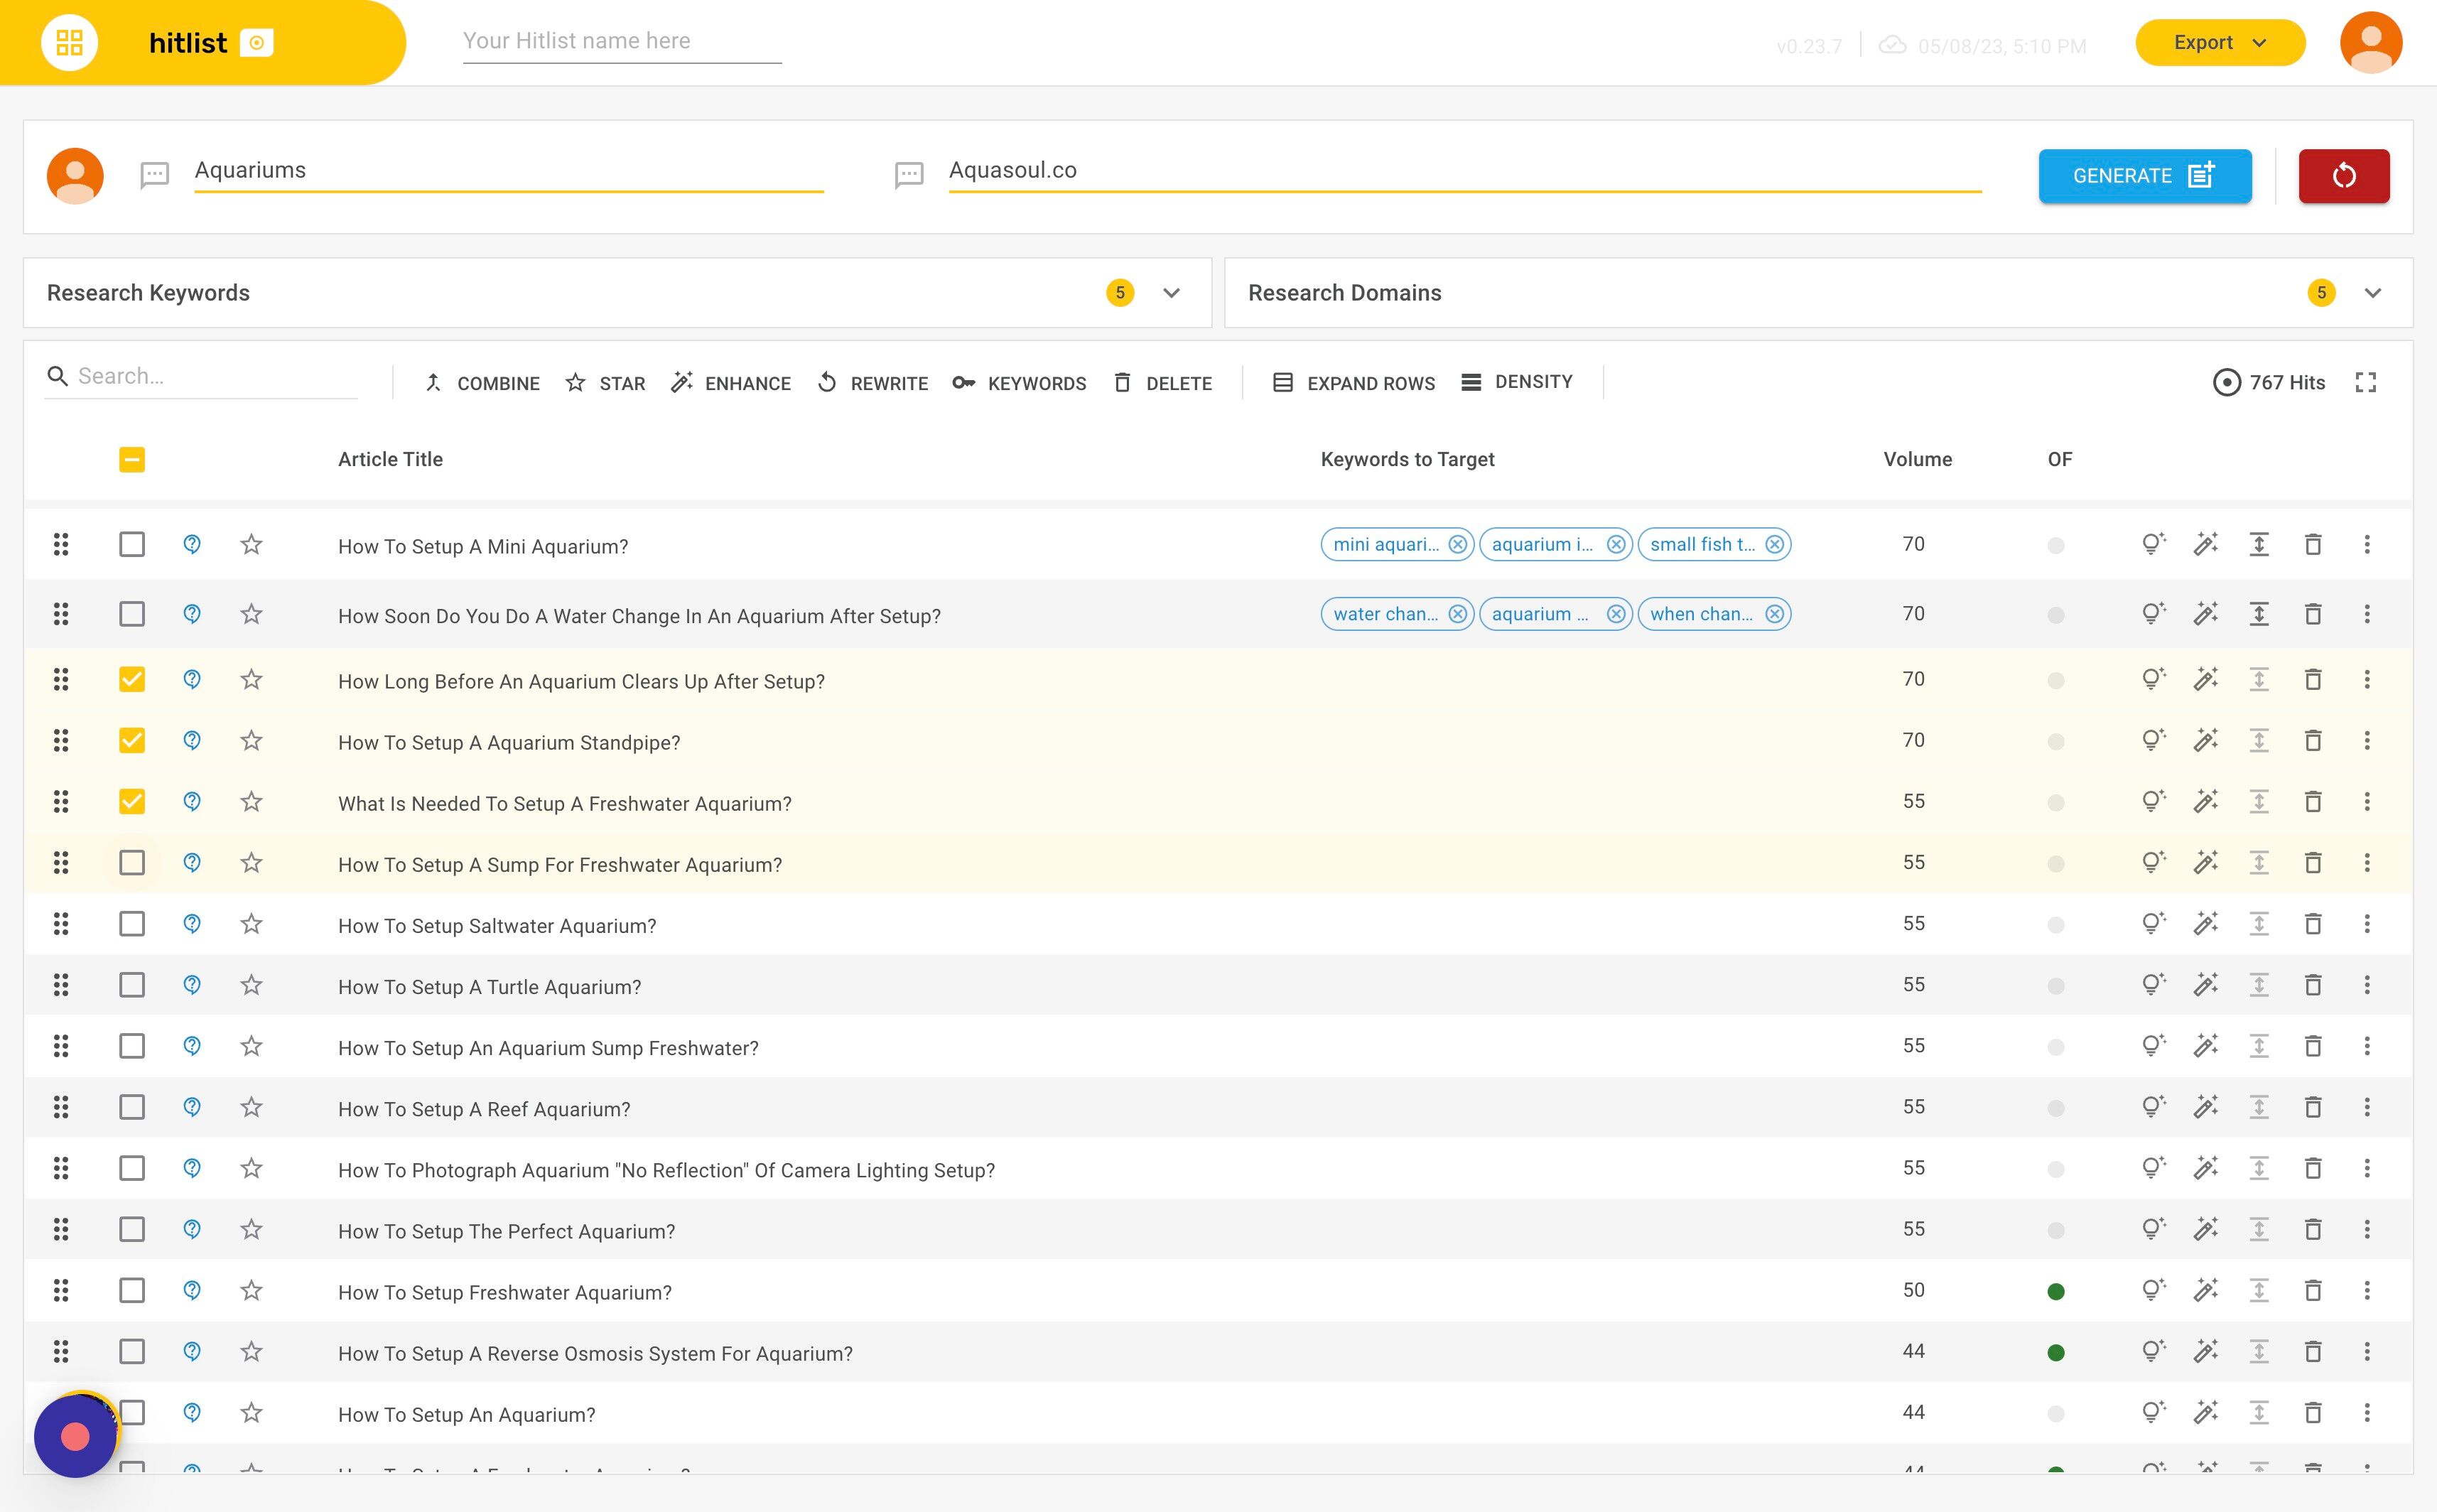The width and height of the screenshot is (2437, 1512).
Task: Click the user avatar in the top right
Action: tap(2371, 42)
